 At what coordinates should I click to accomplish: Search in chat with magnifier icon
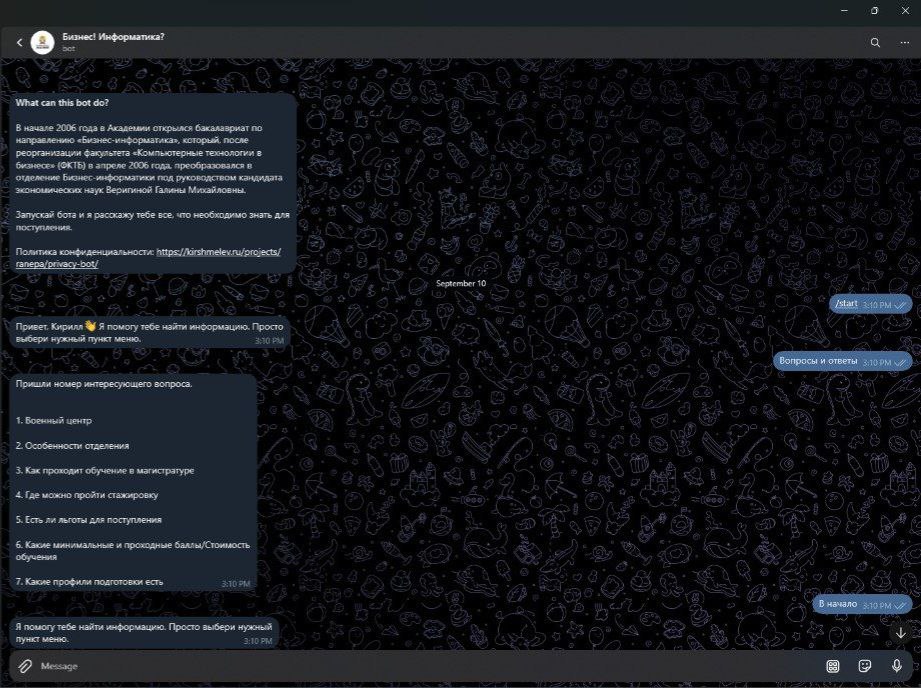tap(875, 42)
